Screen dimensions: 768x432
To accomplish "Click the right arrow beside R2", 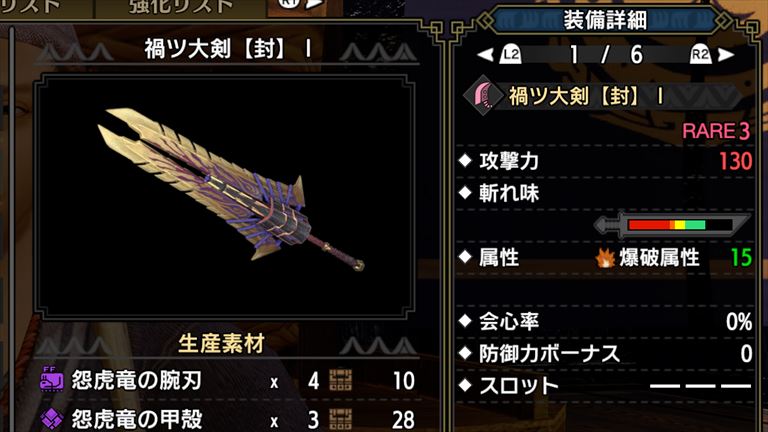I will coord(726,54).
